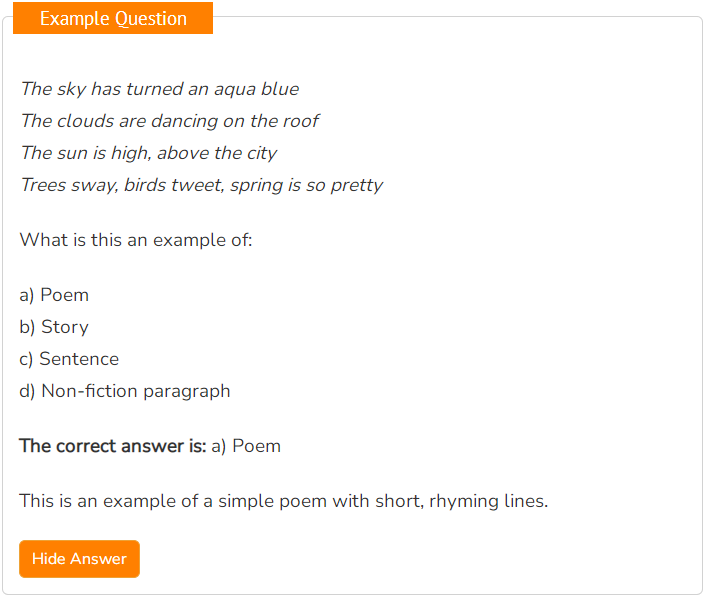Click the line 'The sky has turned an aqua blue'

[x=160, y=89]
